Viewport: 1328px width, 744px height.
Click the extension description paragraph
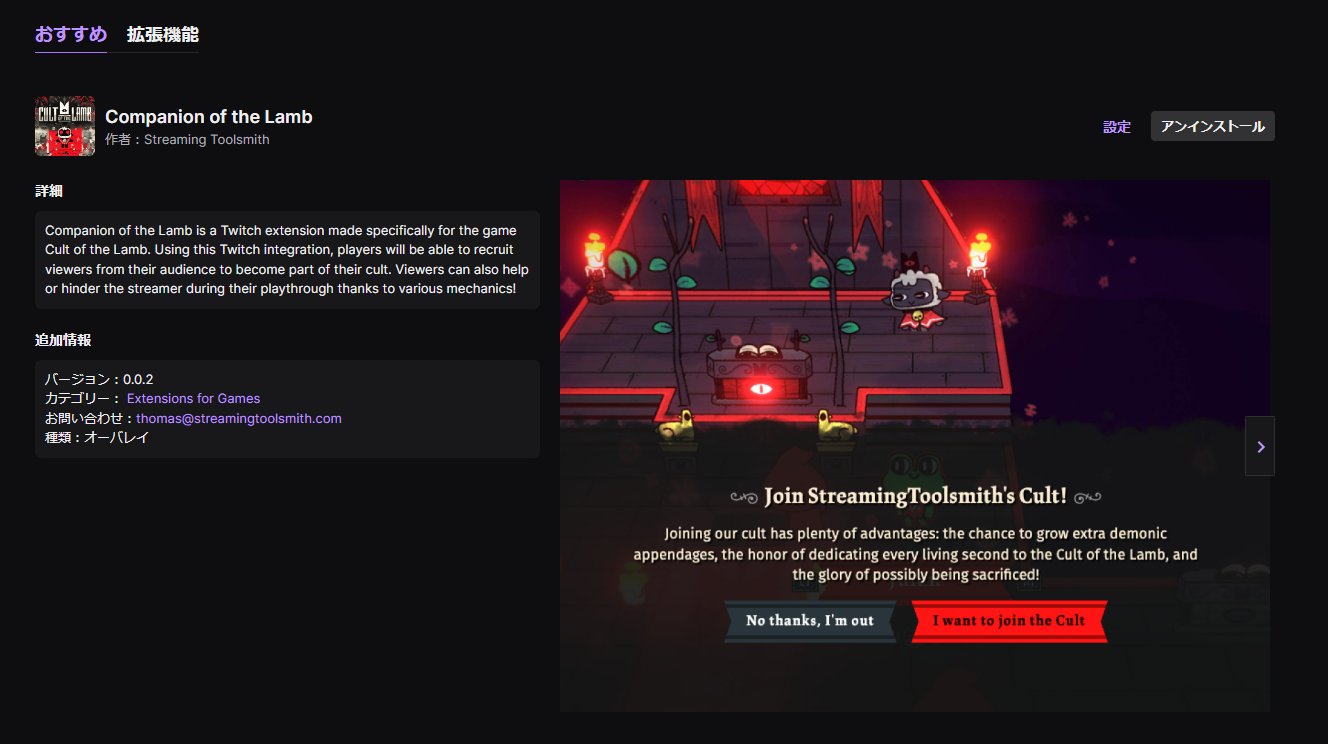click(x=287, y=260)
